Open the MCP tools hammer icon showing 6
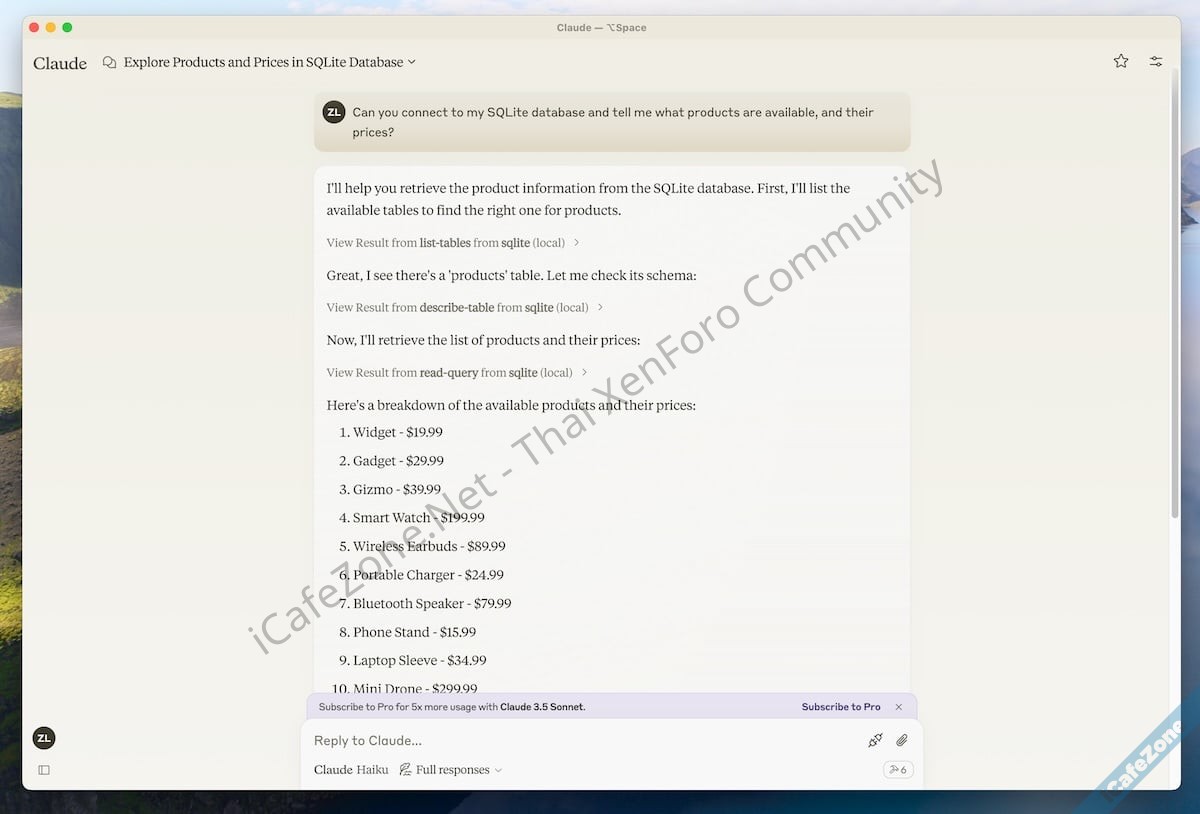This screenshot has width=1200, height=814. click(897, 770)
